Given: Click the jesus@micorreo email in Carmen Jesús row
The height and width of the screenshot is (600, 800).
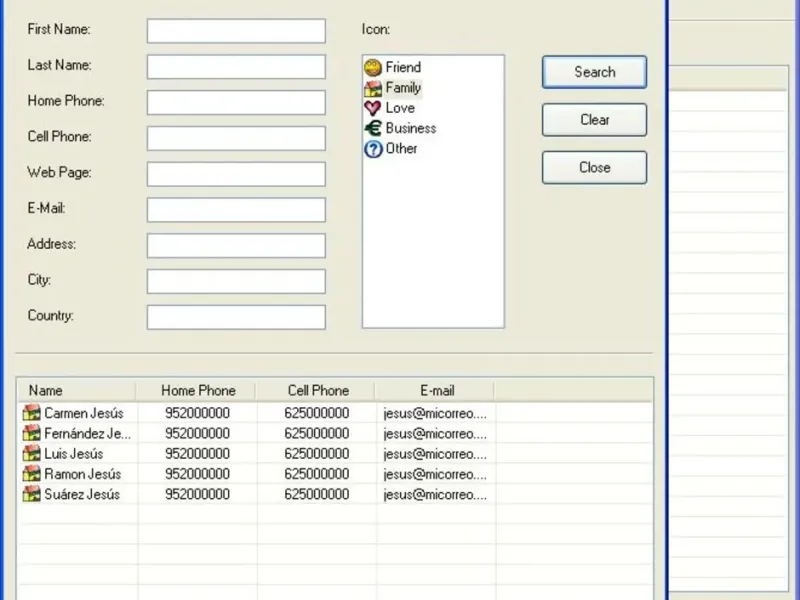Looking at the screenshot, I should [435, 413].
